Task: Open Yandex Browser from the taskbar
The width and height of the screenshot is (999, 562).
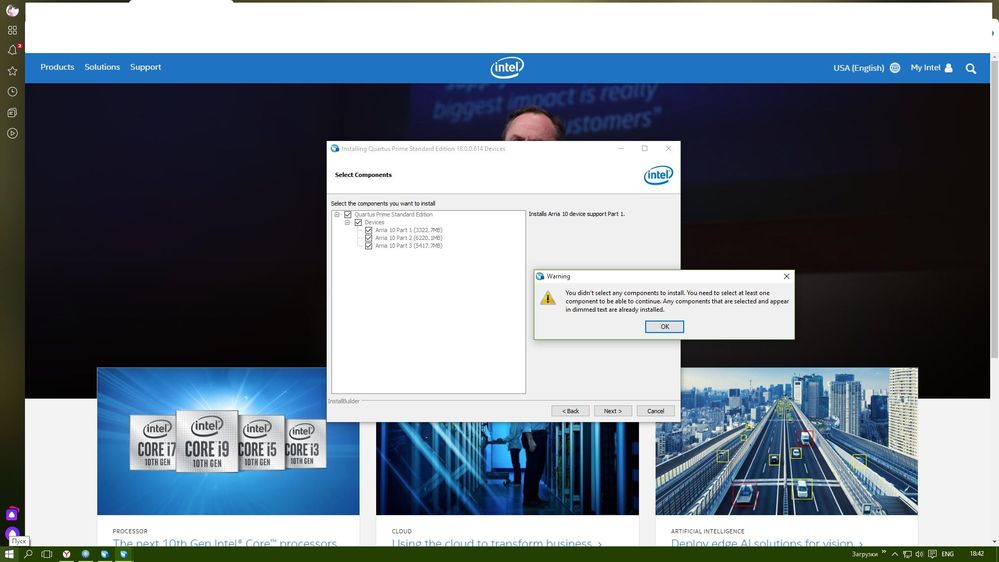Action: [67, 554]
